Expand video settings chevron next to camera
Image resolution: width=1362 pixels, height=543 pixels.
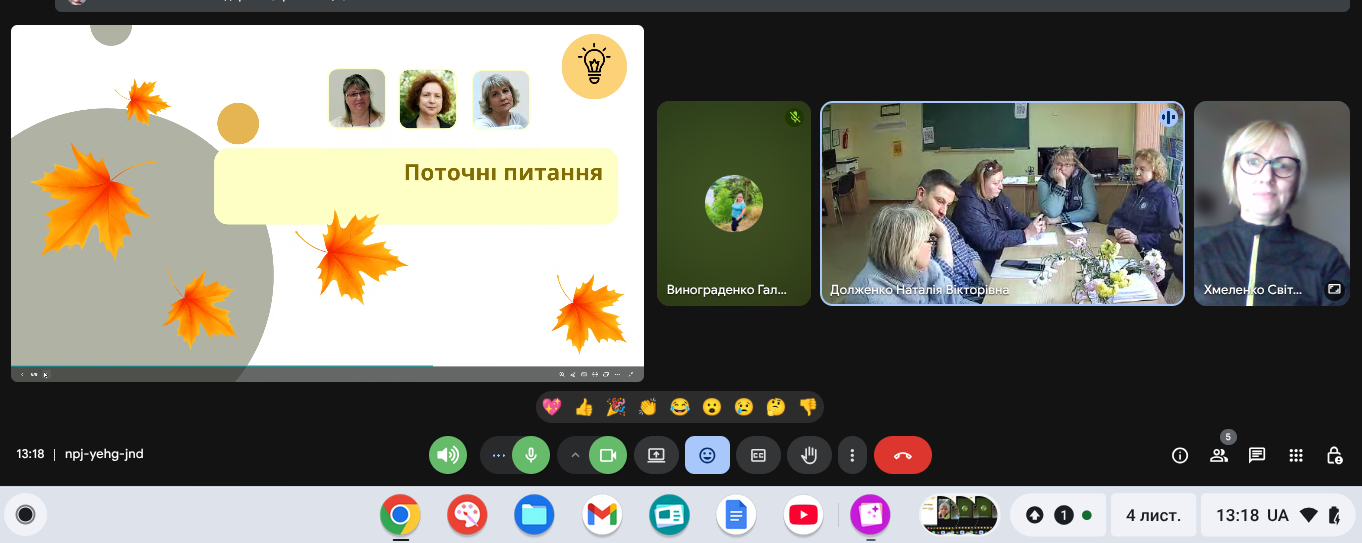(575, 455)
